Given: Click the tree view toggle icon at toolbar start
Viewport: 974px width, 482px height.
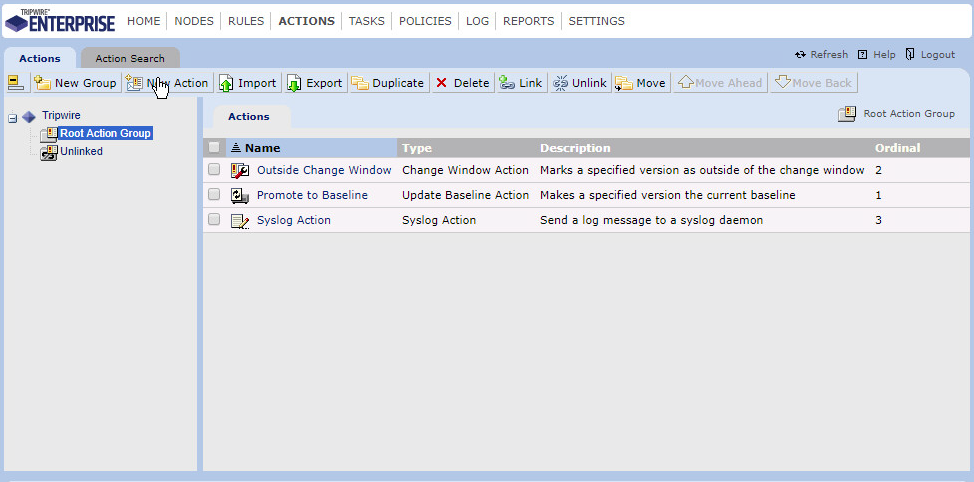Looking at the screenshot, I should point(15,83).
